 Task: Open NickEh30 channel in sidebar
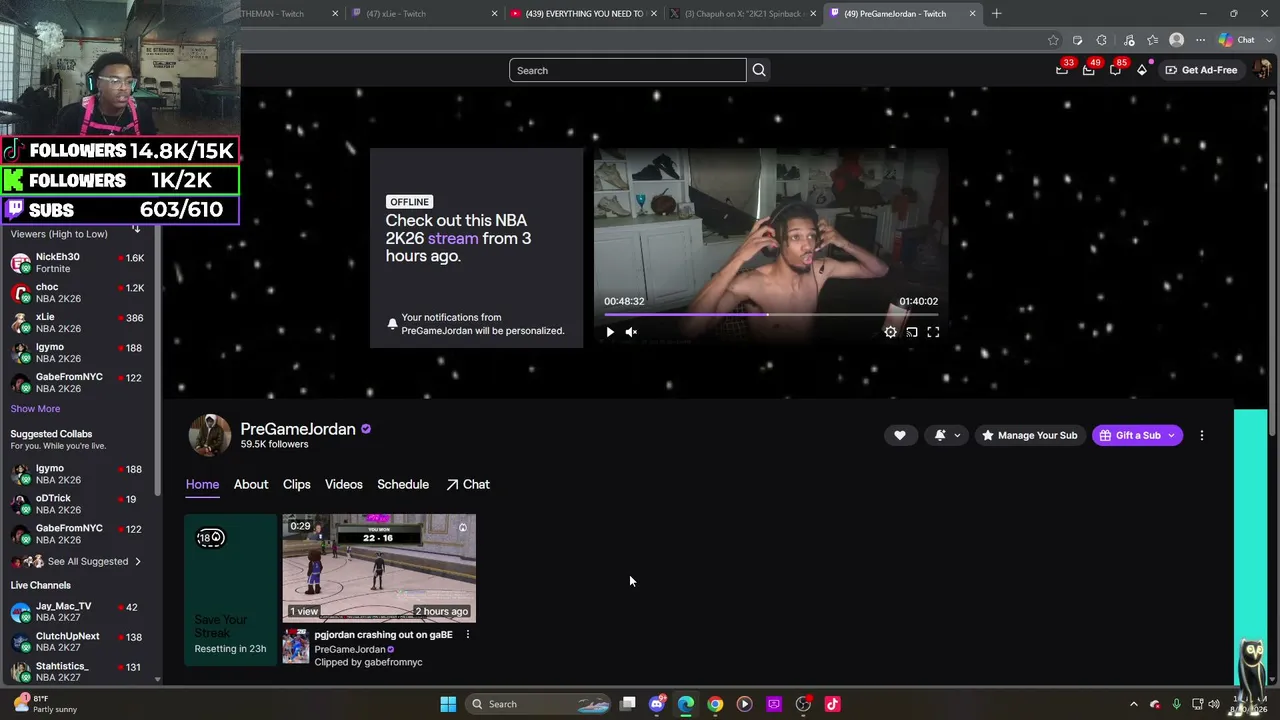point(77,263)
